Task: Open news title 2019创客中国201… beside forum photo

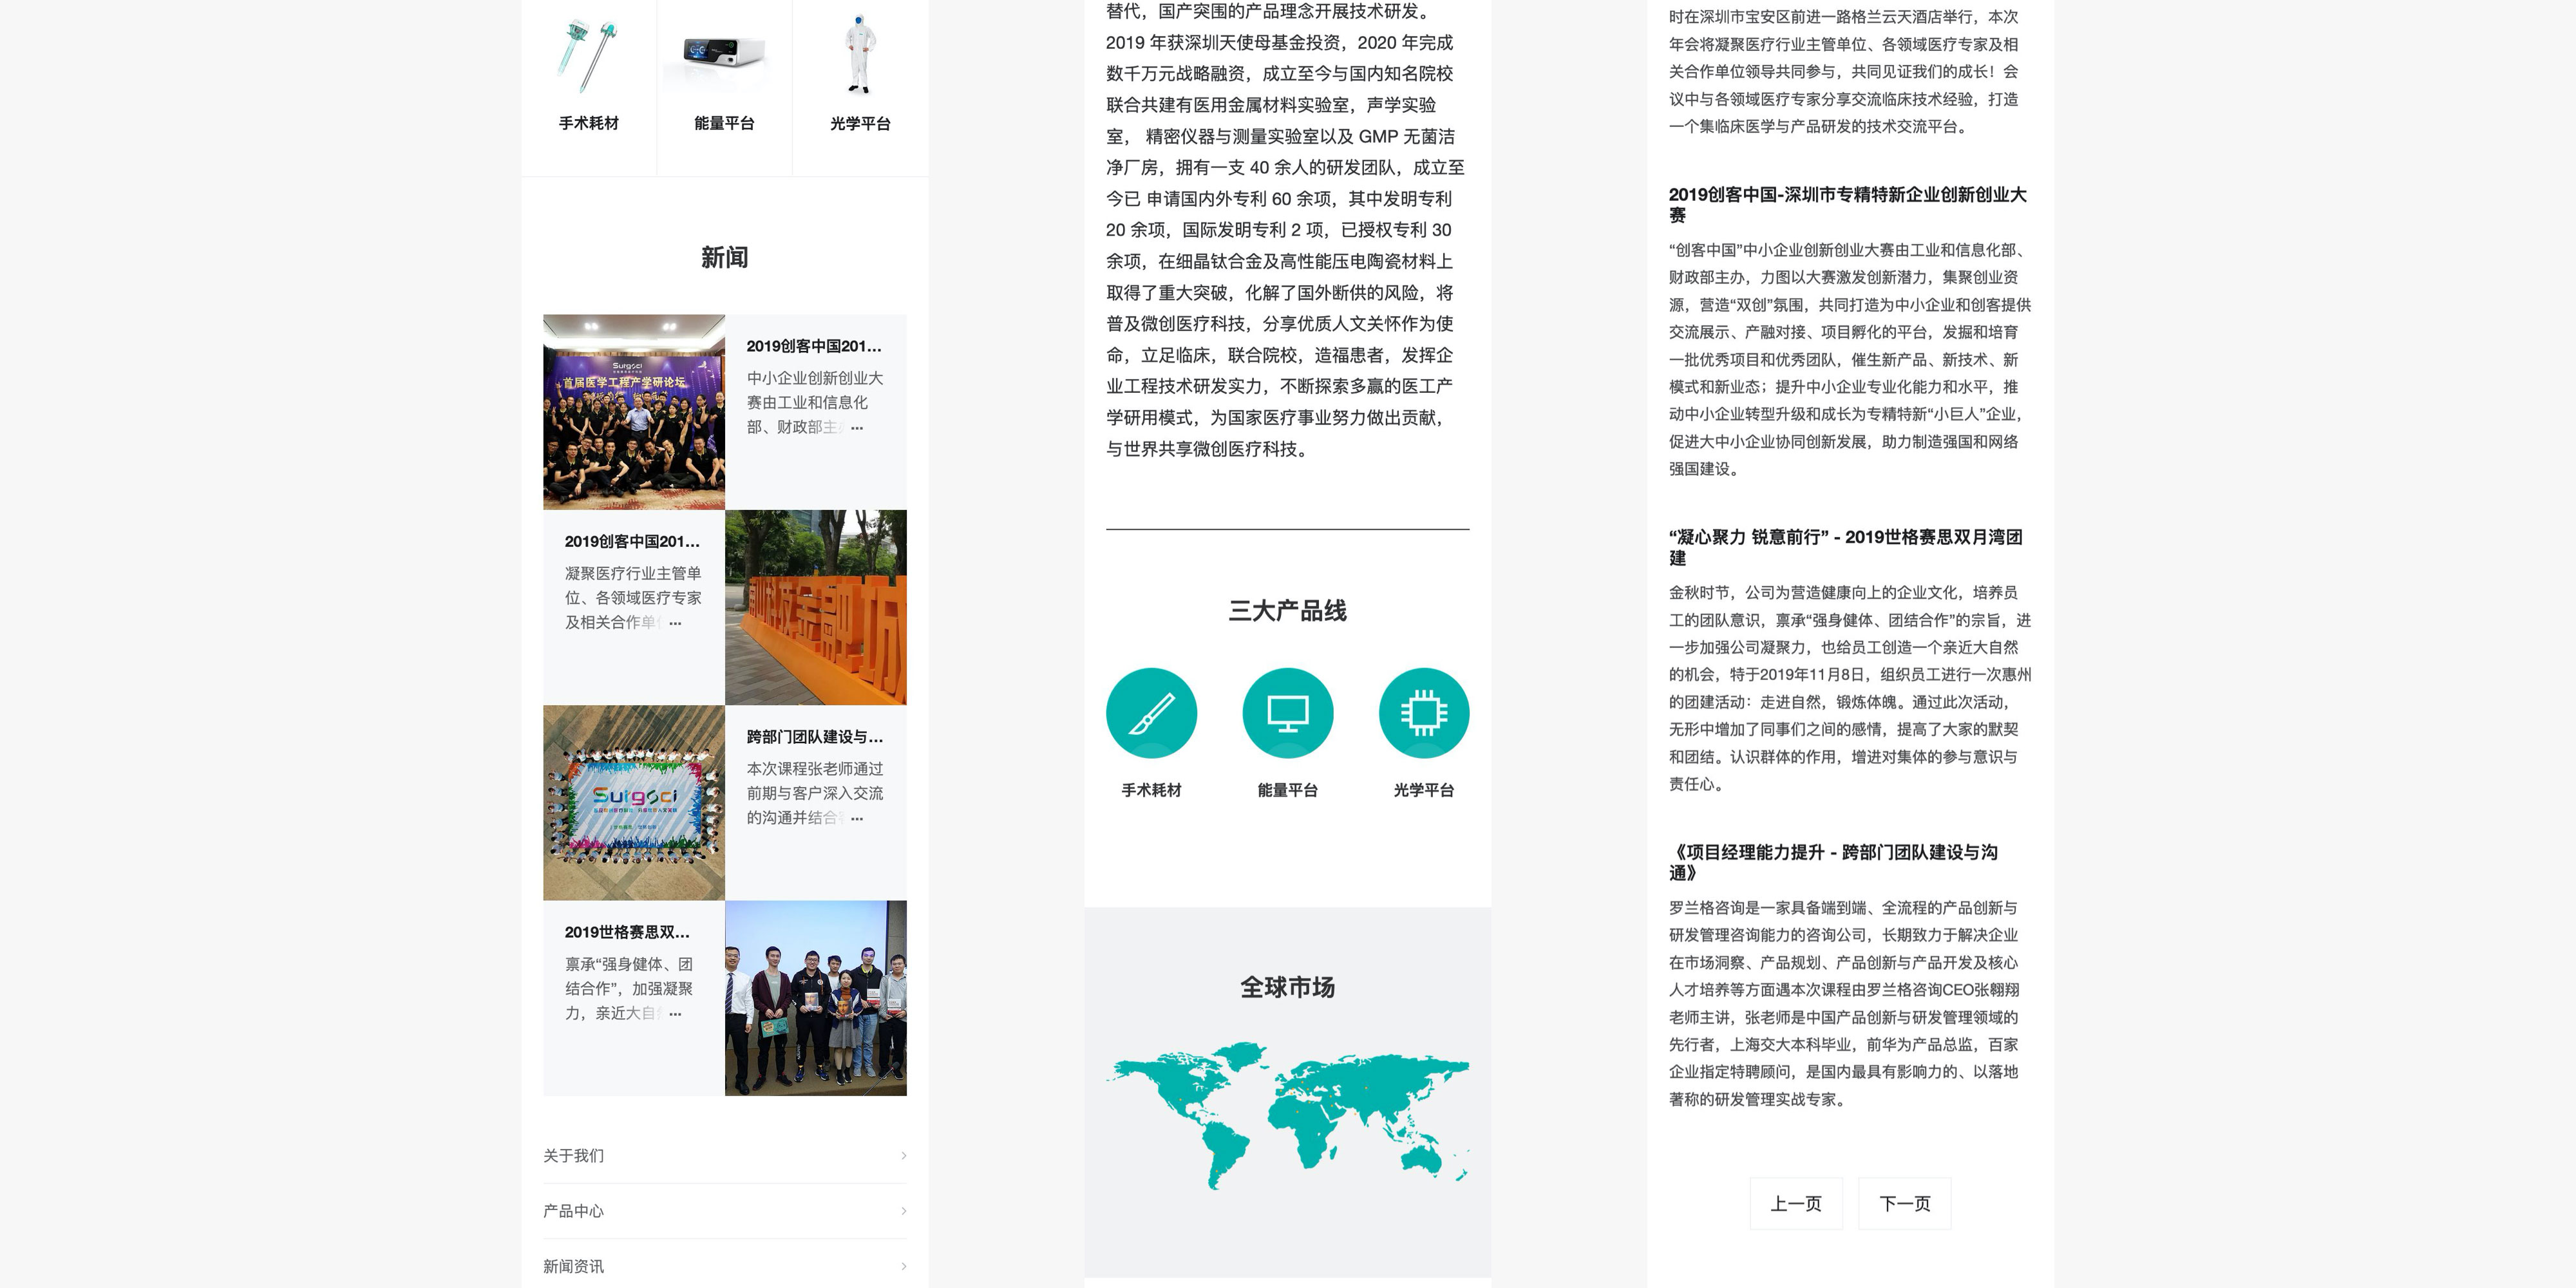Action: click(x=814, y=346)
